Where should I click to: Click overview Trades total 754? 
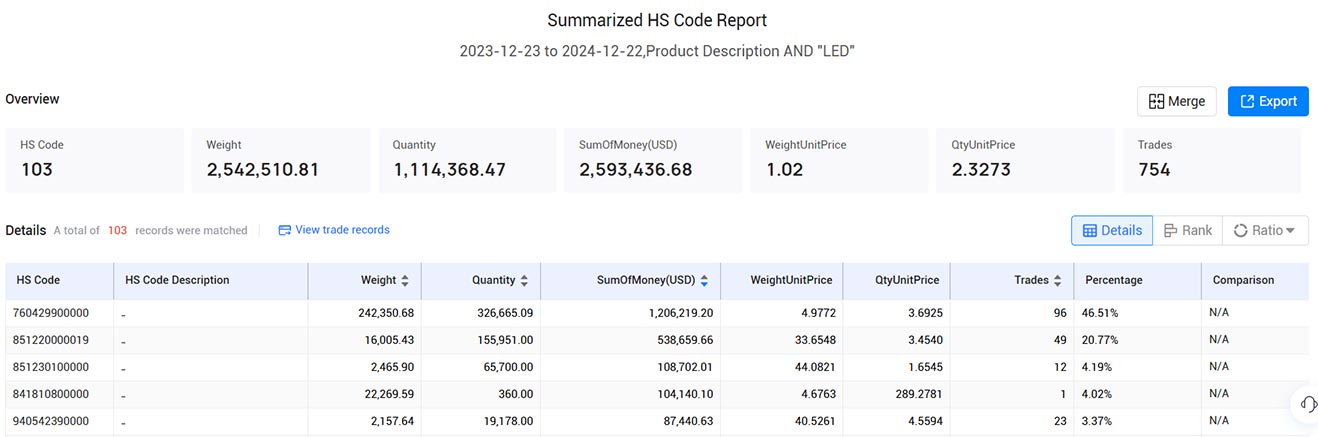tap(1154, 170)
